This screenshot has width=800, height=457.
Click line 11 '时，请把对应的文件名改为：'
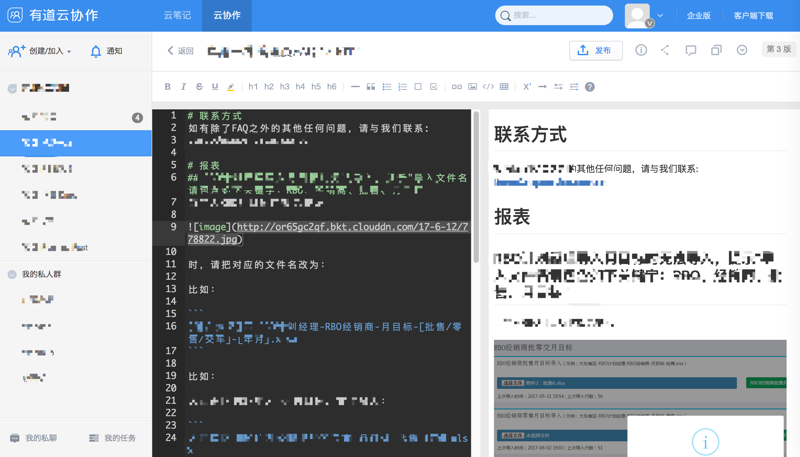(256, 265)
